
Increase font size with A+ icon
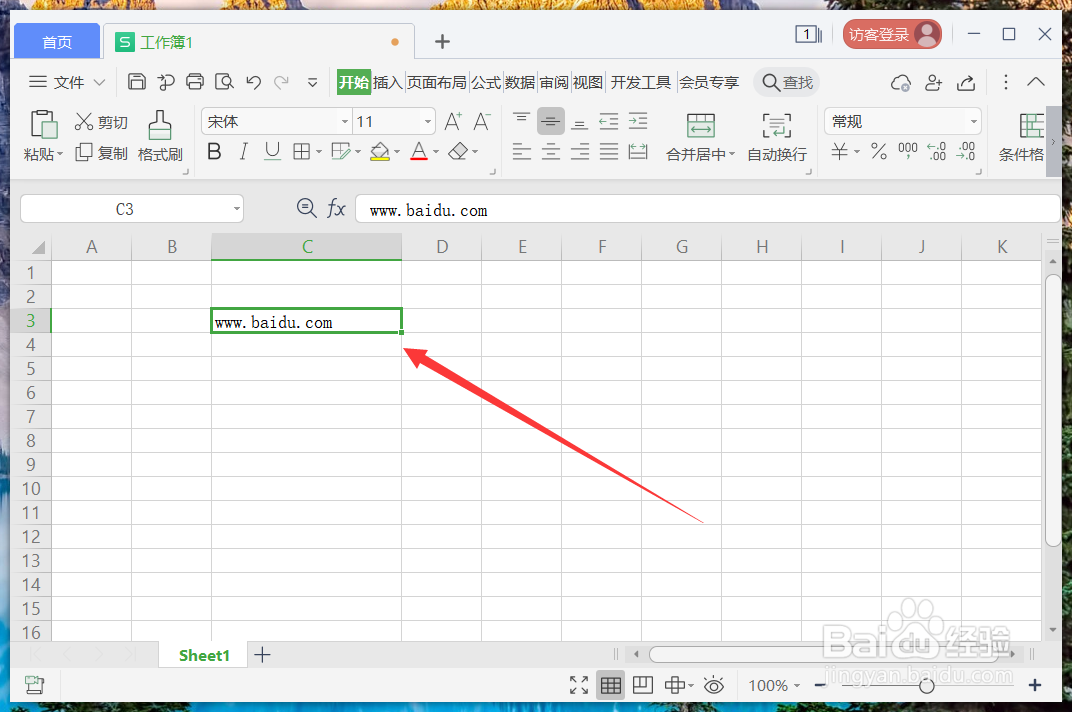(x=453, y=122)
